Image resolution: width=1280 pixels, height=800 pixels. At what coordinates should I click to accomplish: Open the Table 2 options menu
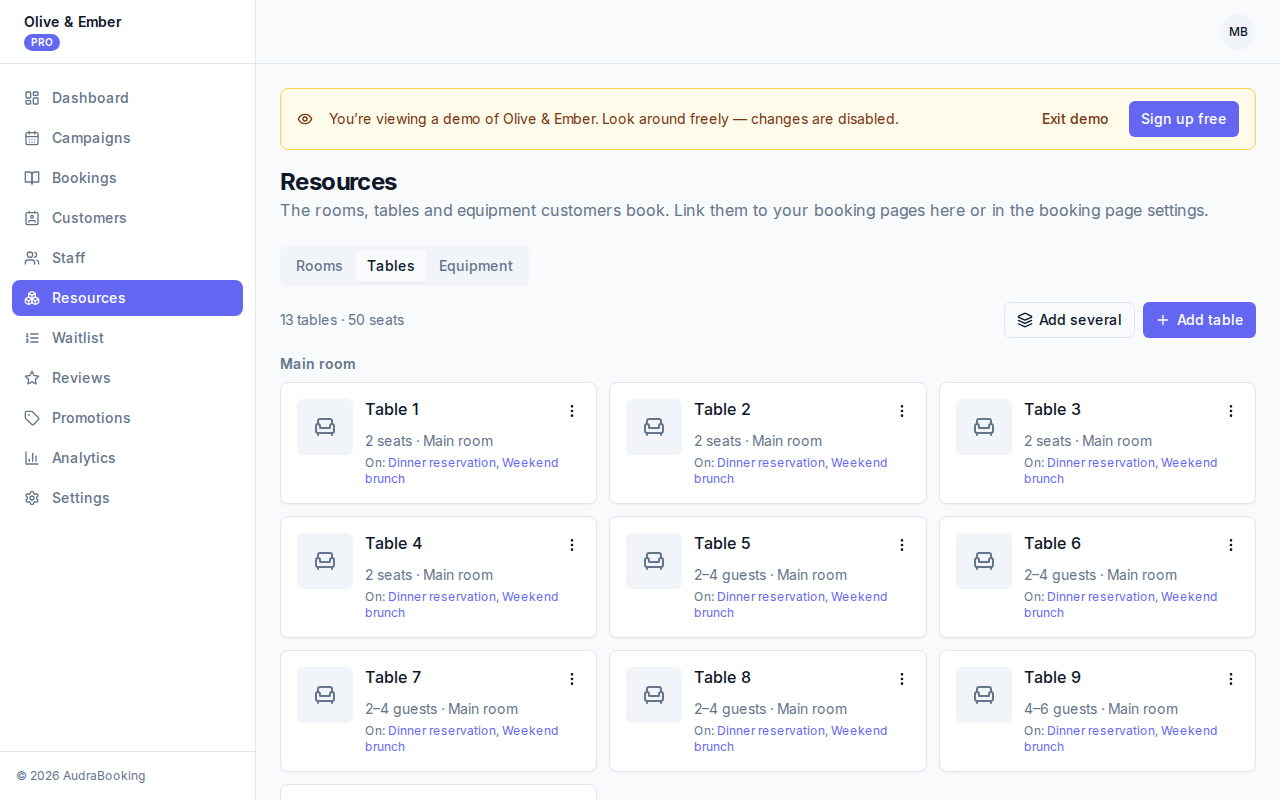[x=902, y=411]
